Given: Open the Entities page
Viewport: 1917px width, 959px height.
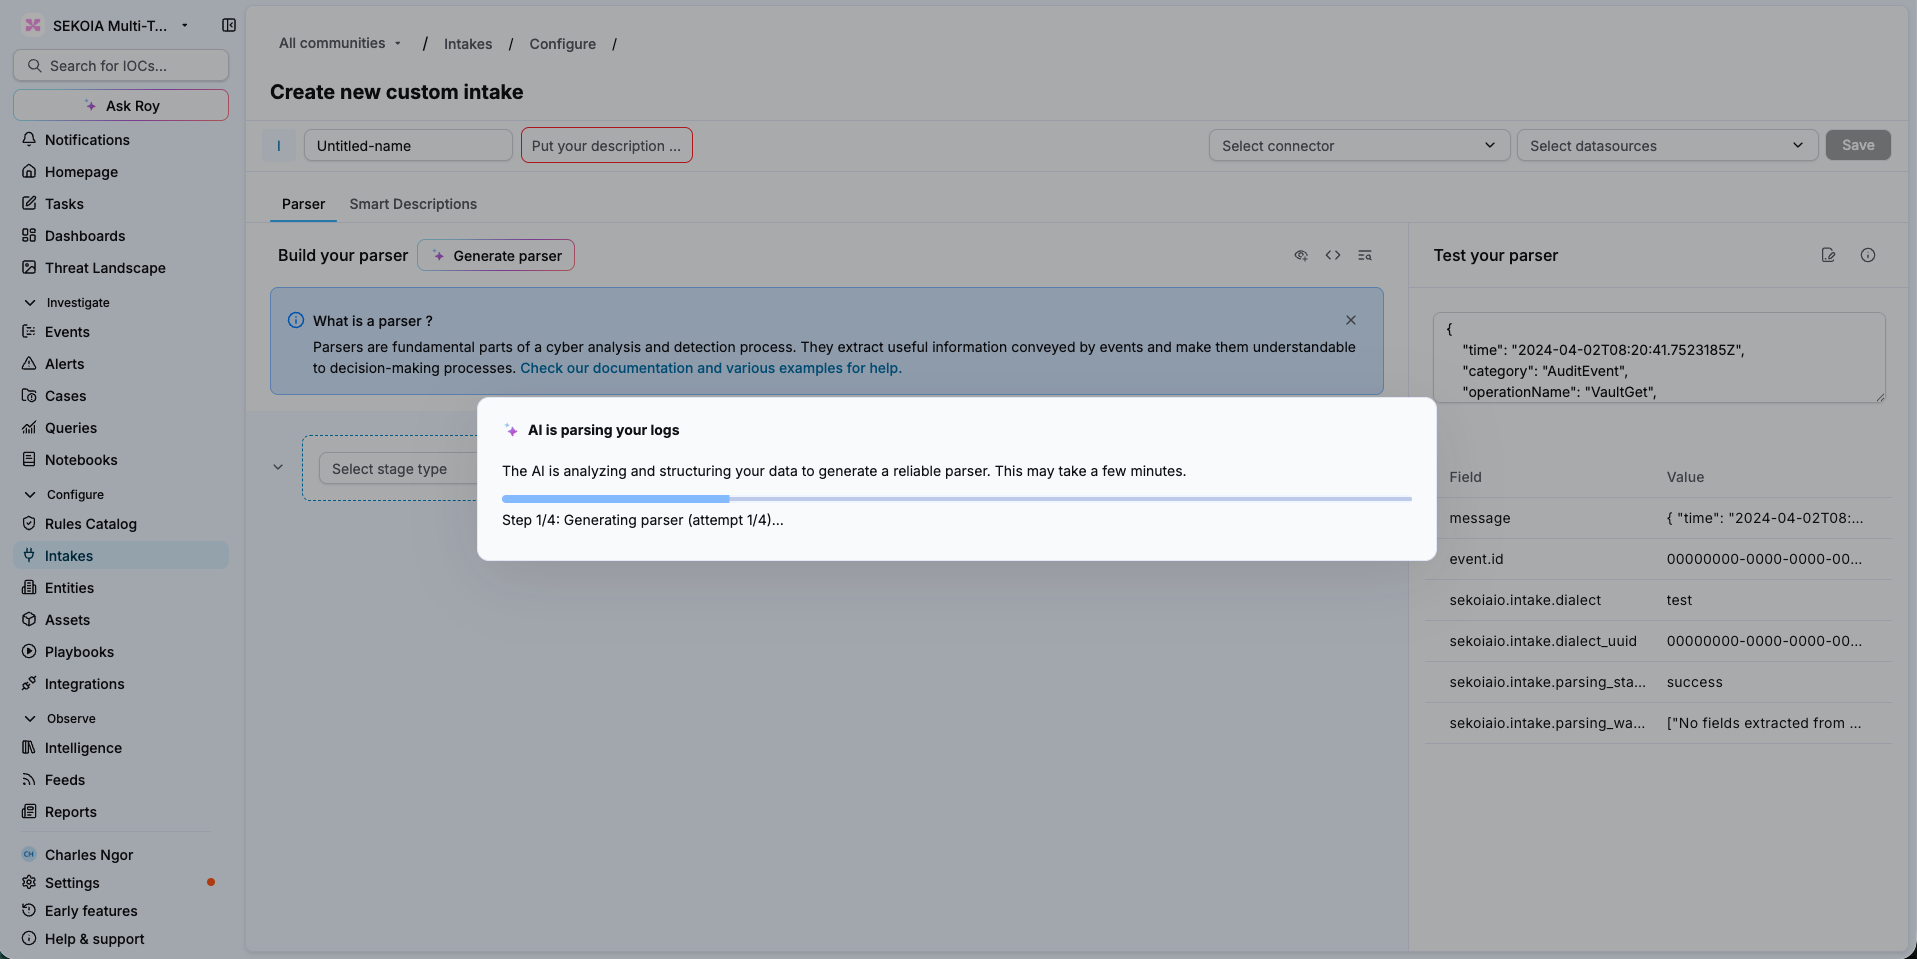Looking at the screenshot, I should 69,588.
